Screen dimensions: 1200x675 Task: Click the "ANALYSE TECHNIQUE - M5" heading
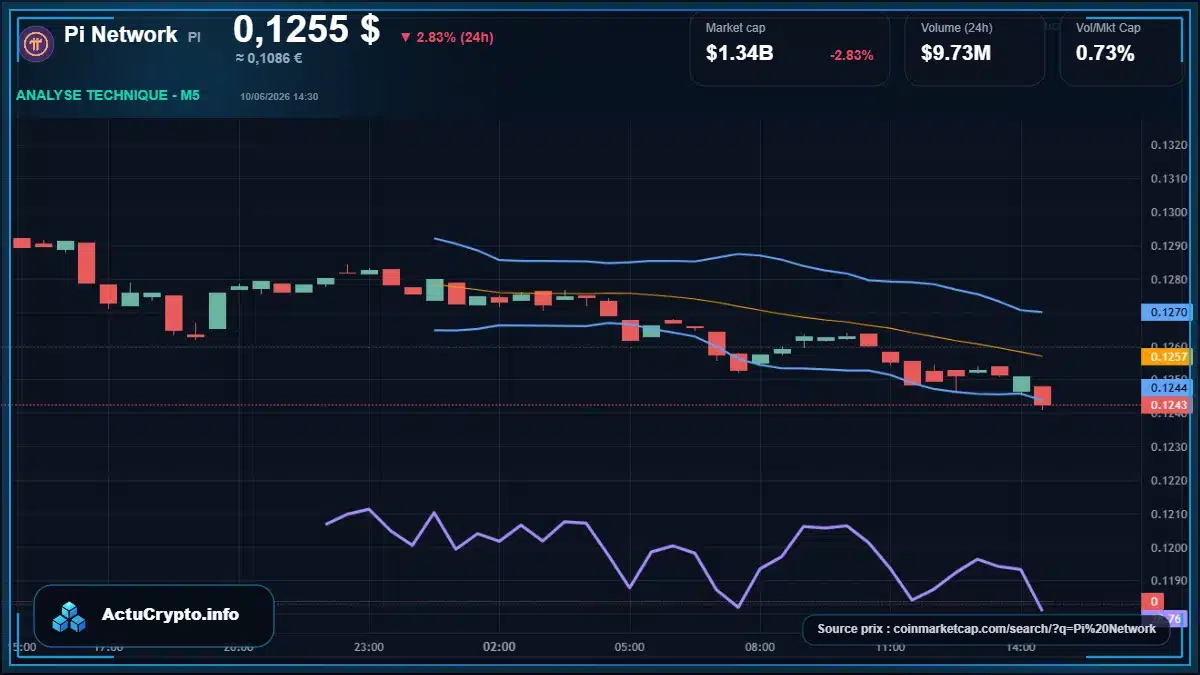pos(108,96)
